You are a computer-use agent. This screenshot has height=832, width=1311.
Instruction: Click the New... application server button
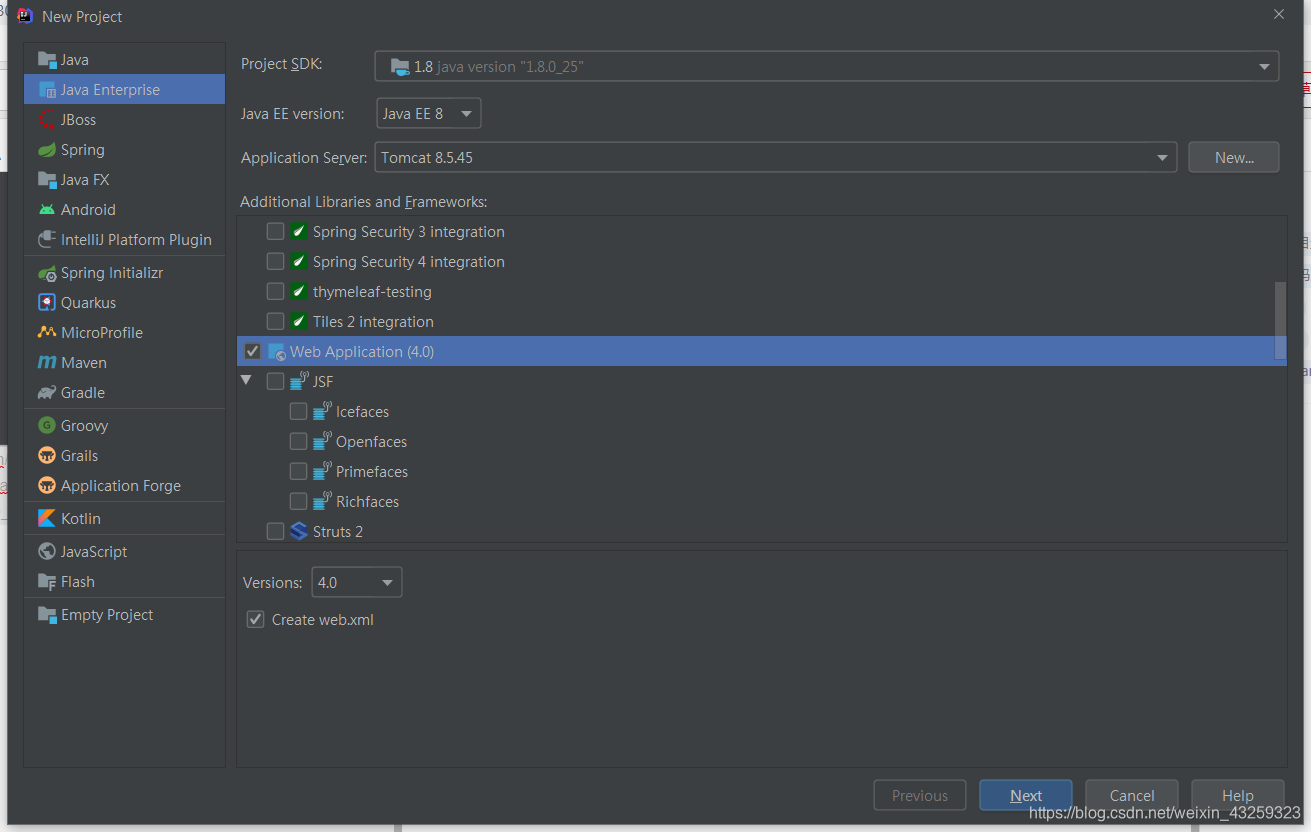(1234, 158)
